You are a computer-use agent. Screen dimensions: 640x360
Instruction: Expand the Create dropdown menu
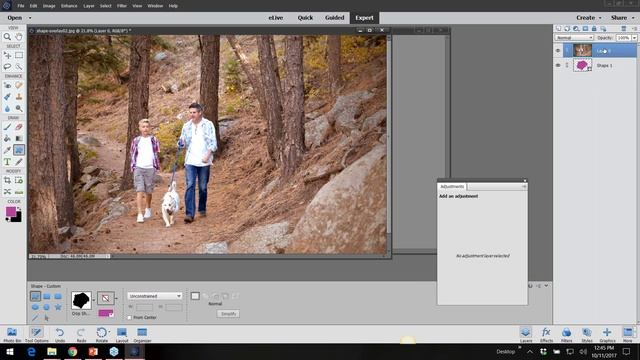pyautogui.click(x=589, y=18)
